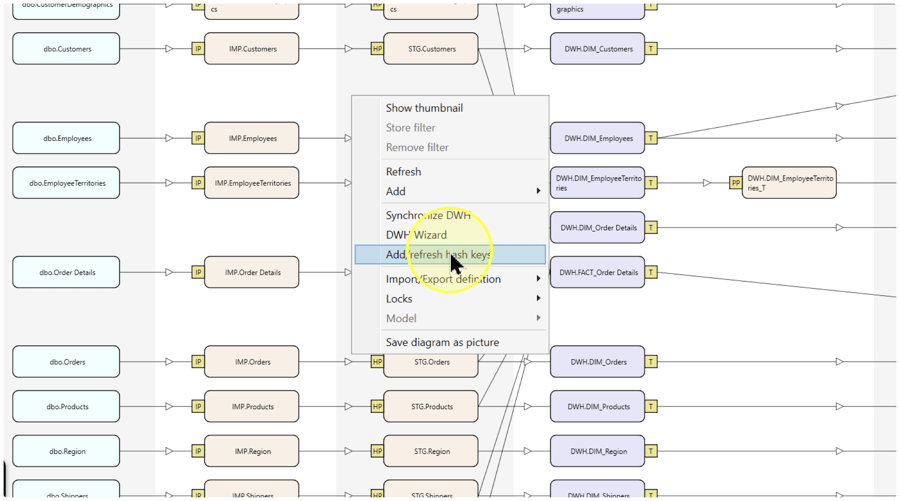The image size is (900, 501).
Task: Choose Save diagram as picture
Action: (x=450, y=342)
